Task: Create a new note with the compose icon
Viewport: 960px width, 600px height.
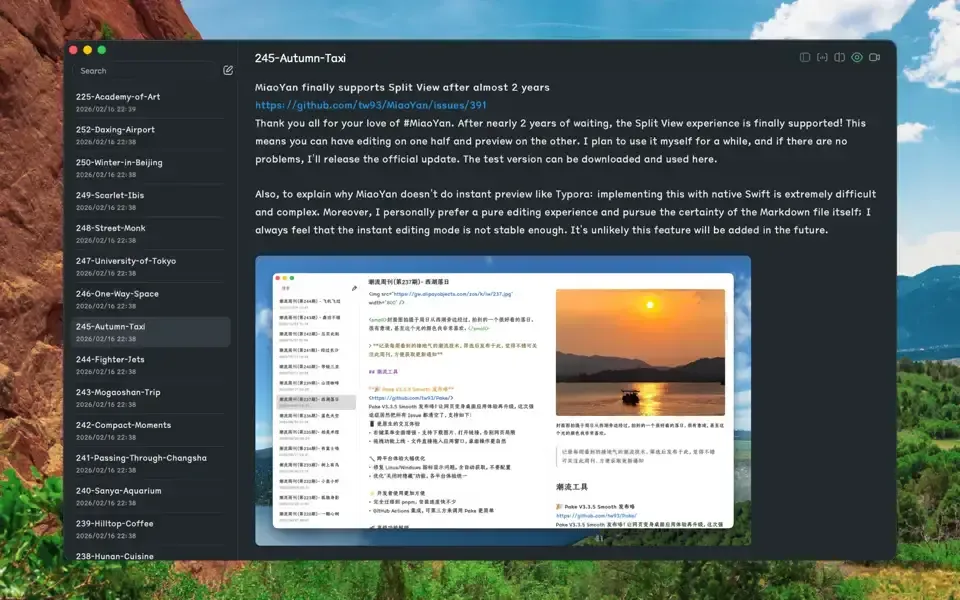Action: coord(228,70)
